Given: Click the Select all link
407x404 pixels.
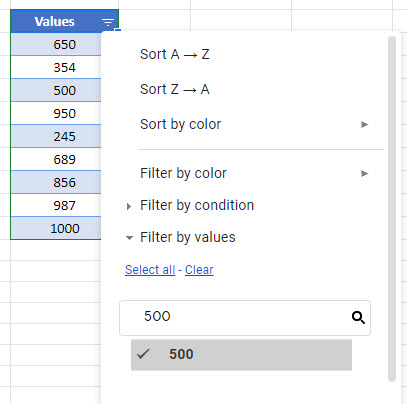Looking at the screenshot, I should click(150, 270).
